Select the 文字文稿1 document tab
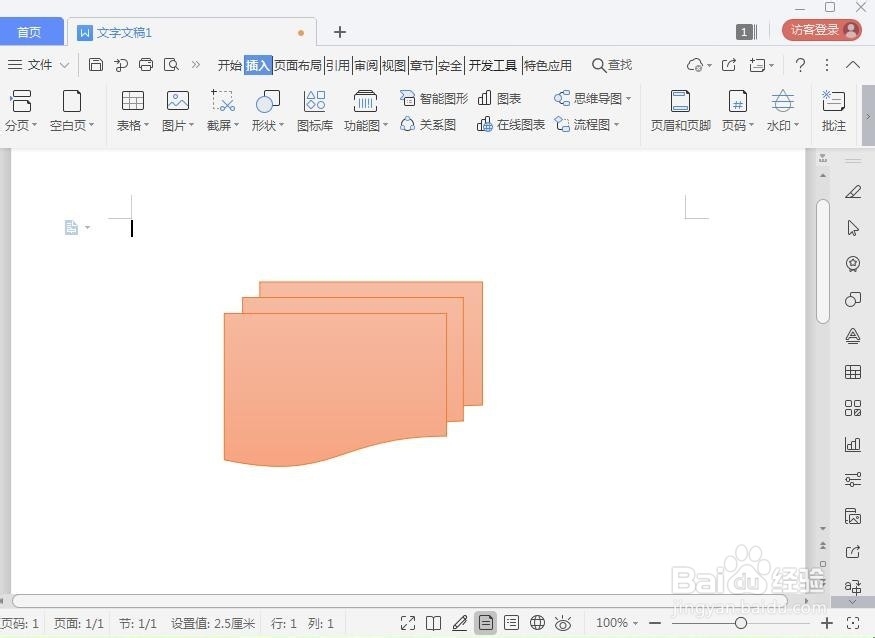The height and width of the screenshot is (638, 875). [125, 31]
